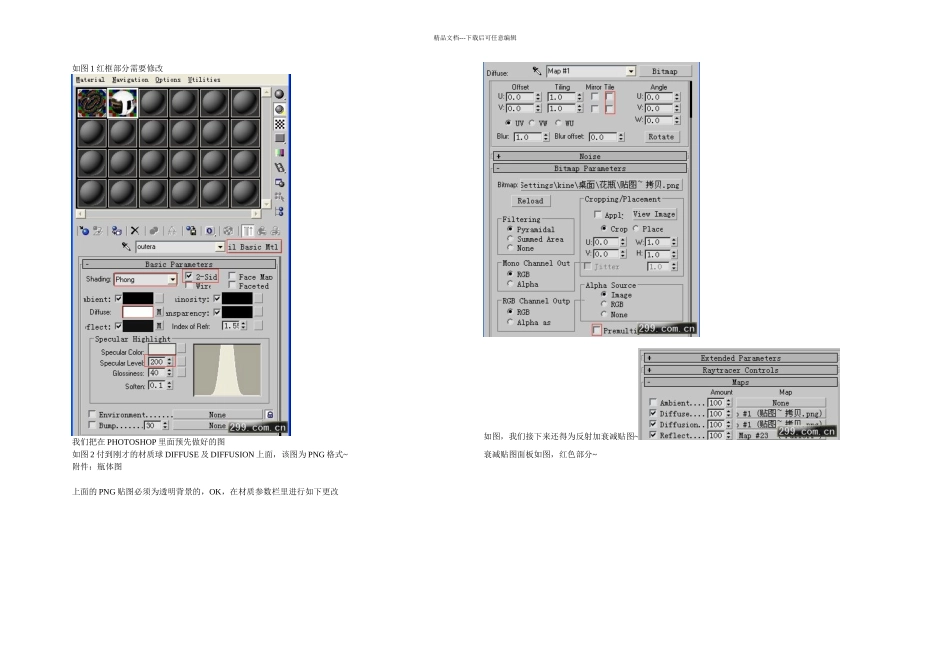The height and width of the screenshot is (672, 950).
Task: Click the Get Material icon
Action: click(84, 231)
